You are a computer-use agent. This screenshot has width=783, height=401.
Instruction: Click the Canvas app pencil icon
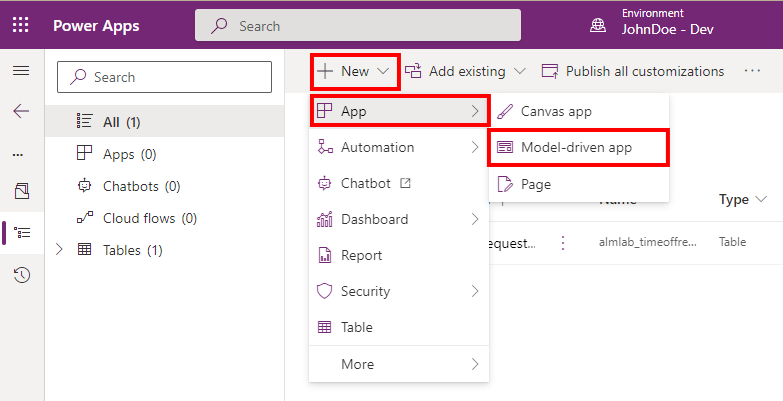pos(505,111)
